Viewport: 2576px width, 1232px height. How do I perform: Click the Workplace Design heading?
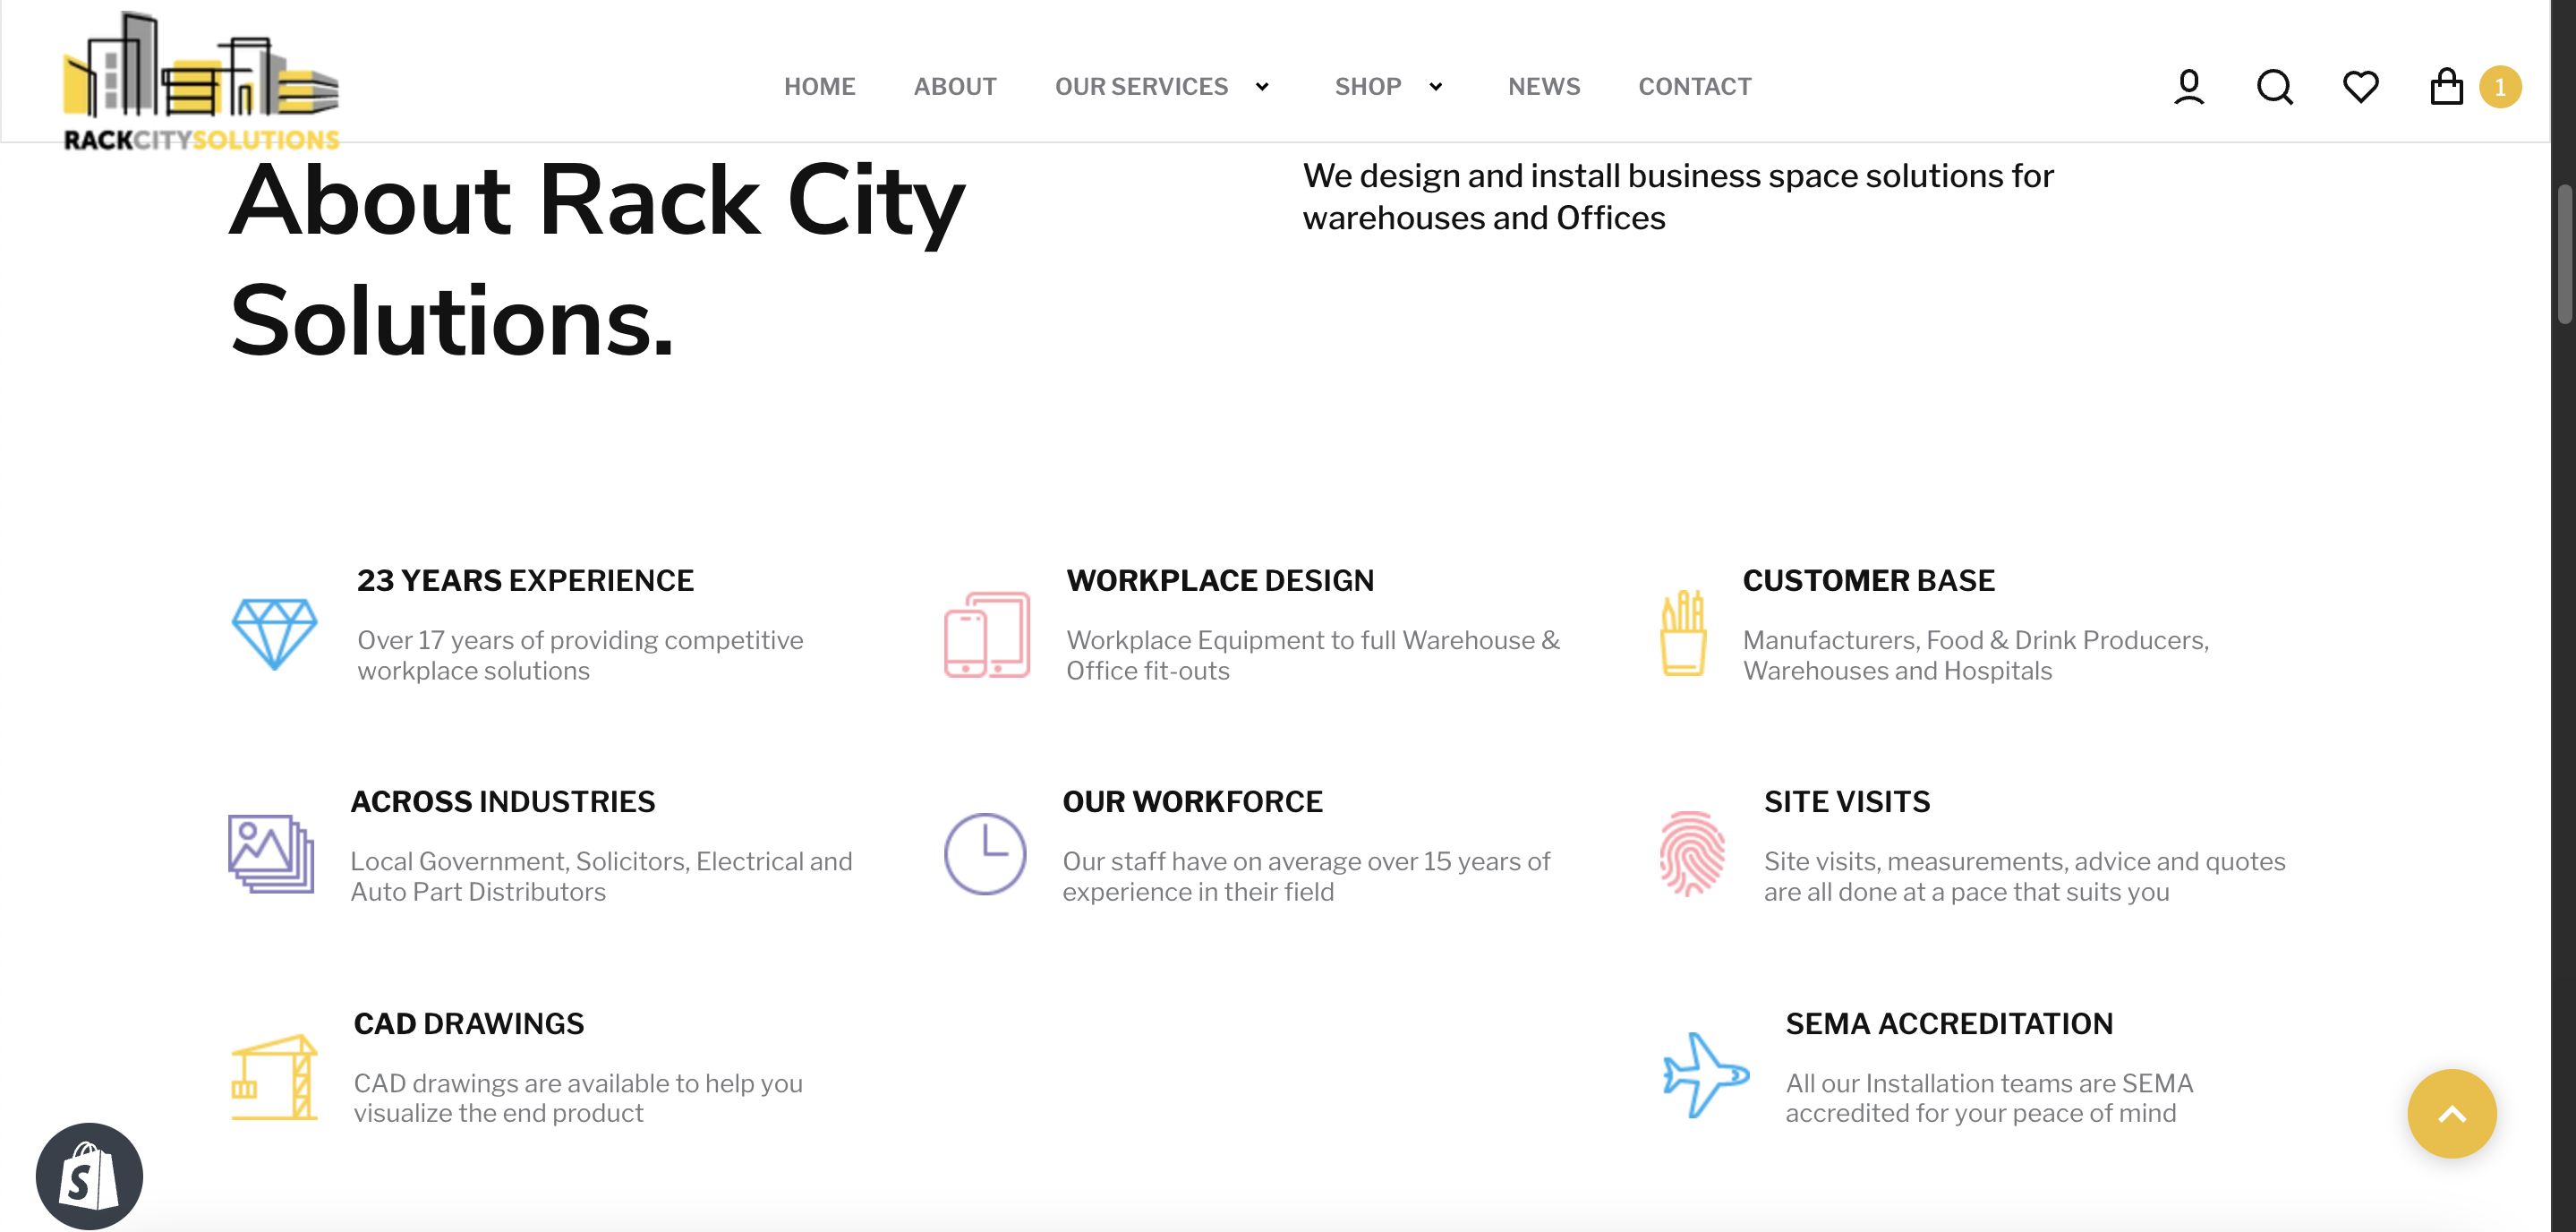(x=1220, y=580)
